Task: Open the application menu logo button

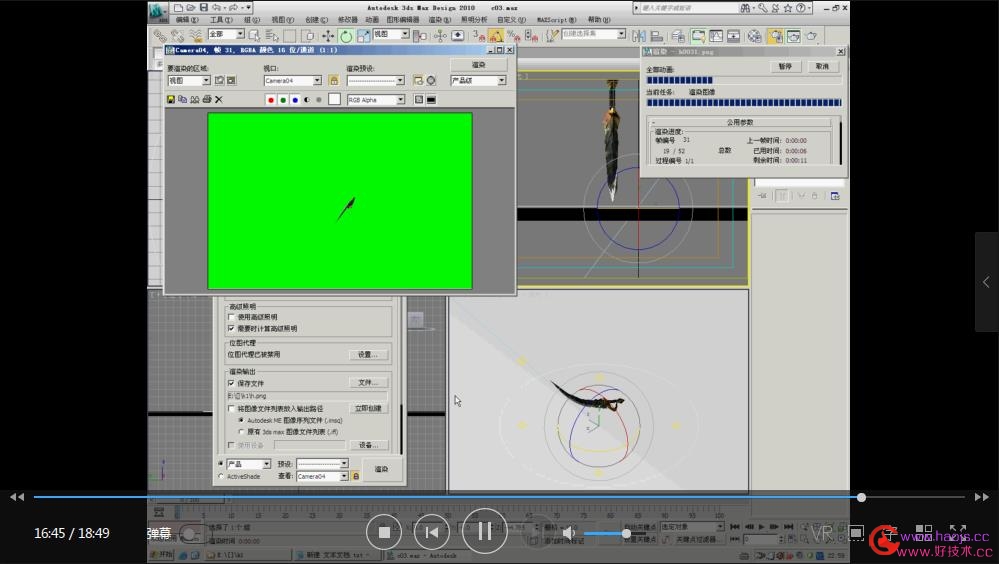Action: coord(157,11)
